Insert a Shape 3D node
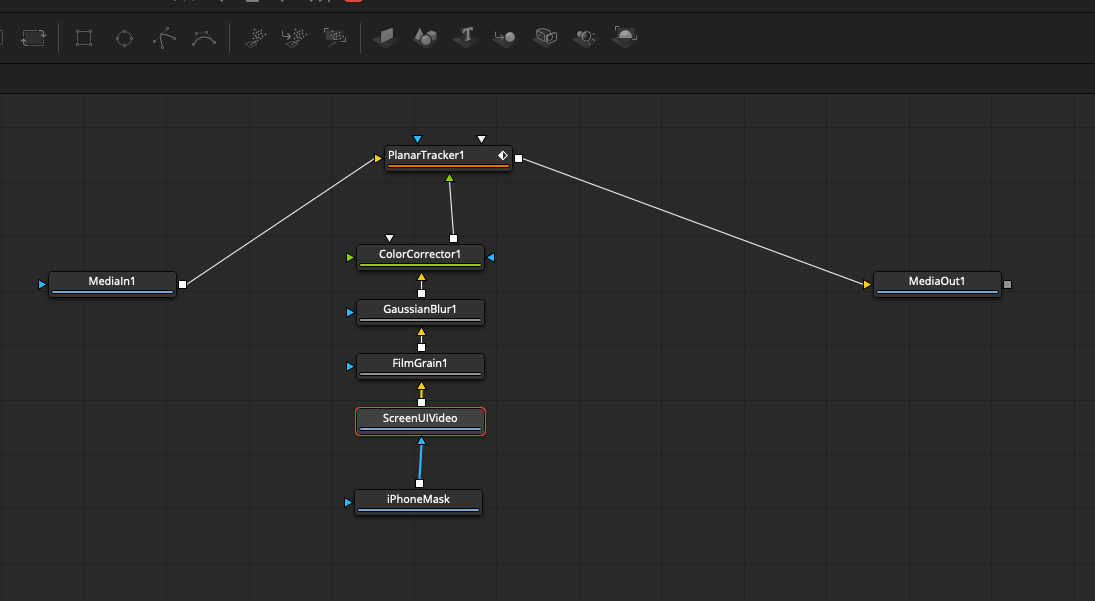The image size is (1095, 601). pyautogui.click(x=425, y=38)
